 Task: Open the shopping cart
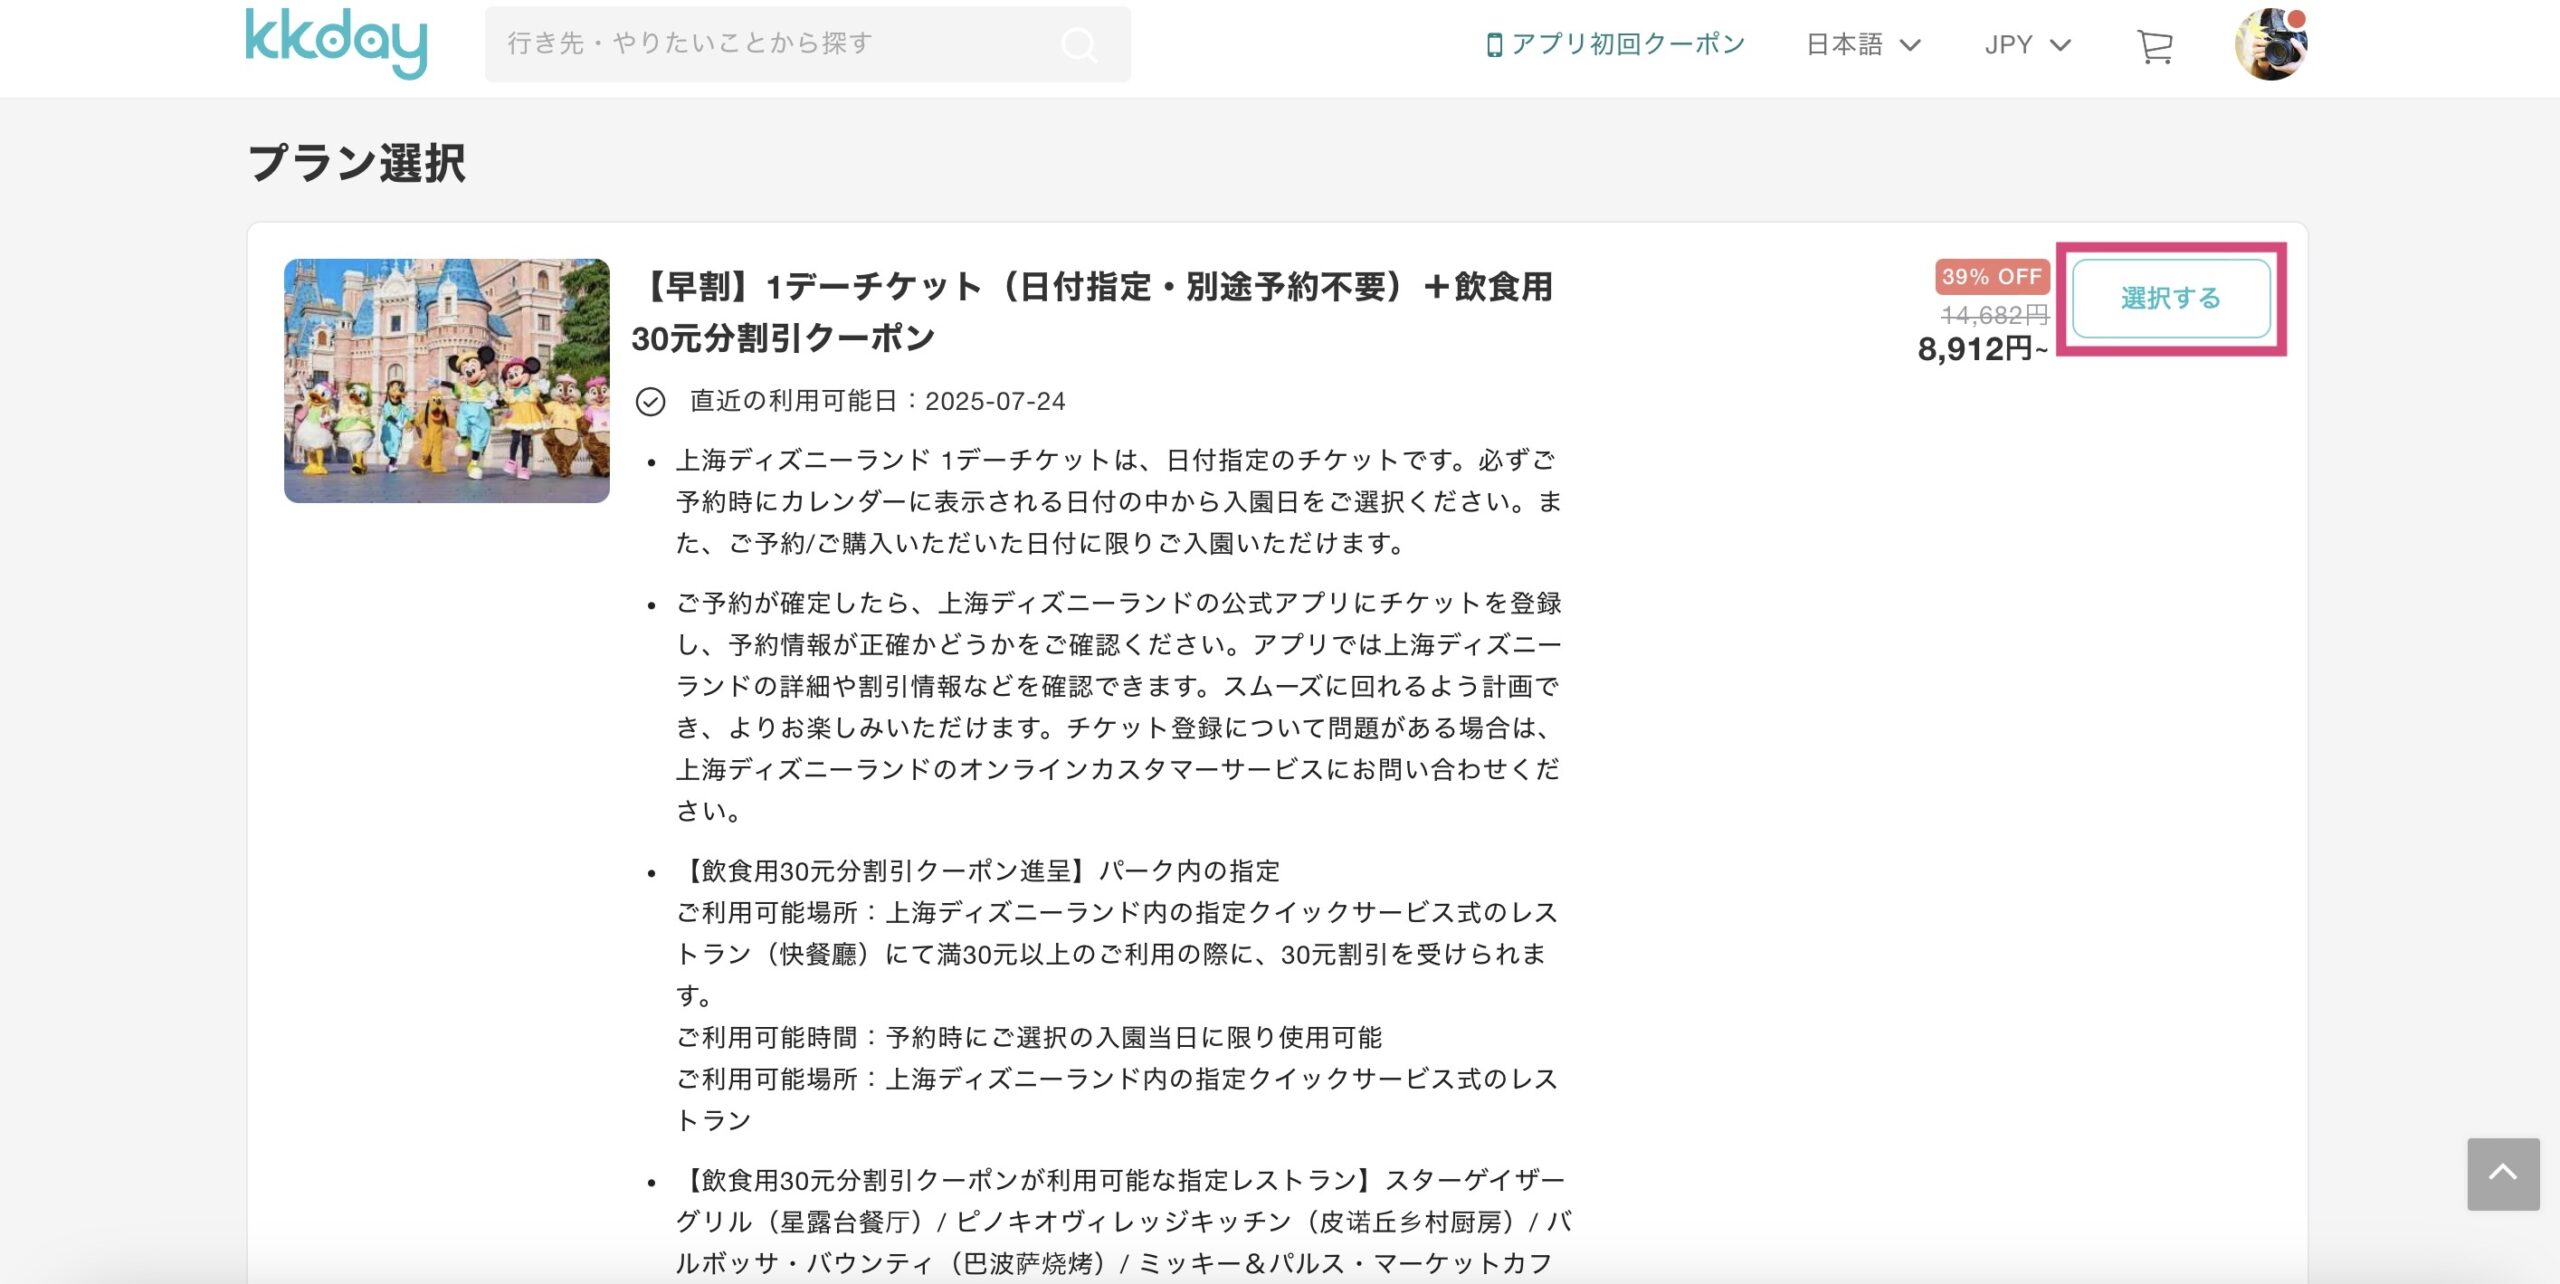2155,46
